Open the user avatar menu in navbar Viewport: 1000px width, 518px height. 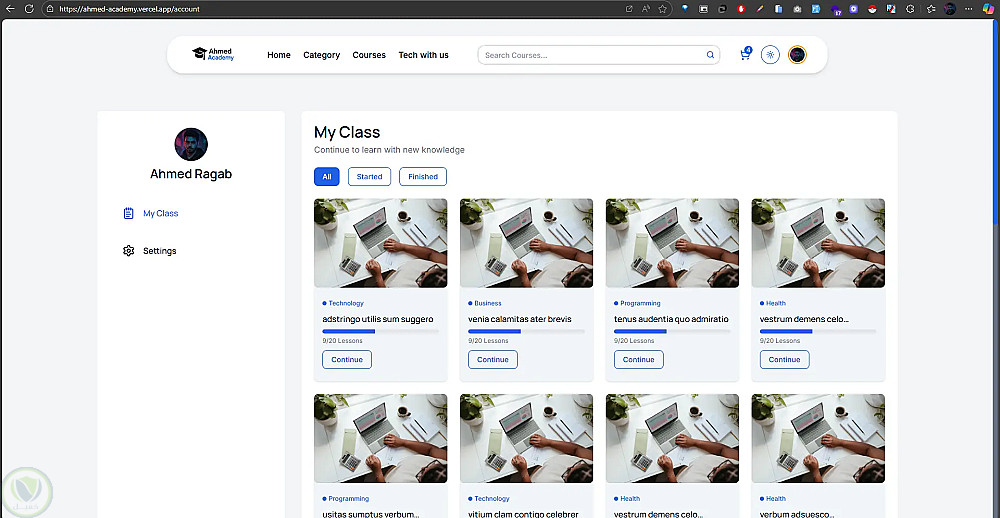point(797,55)
